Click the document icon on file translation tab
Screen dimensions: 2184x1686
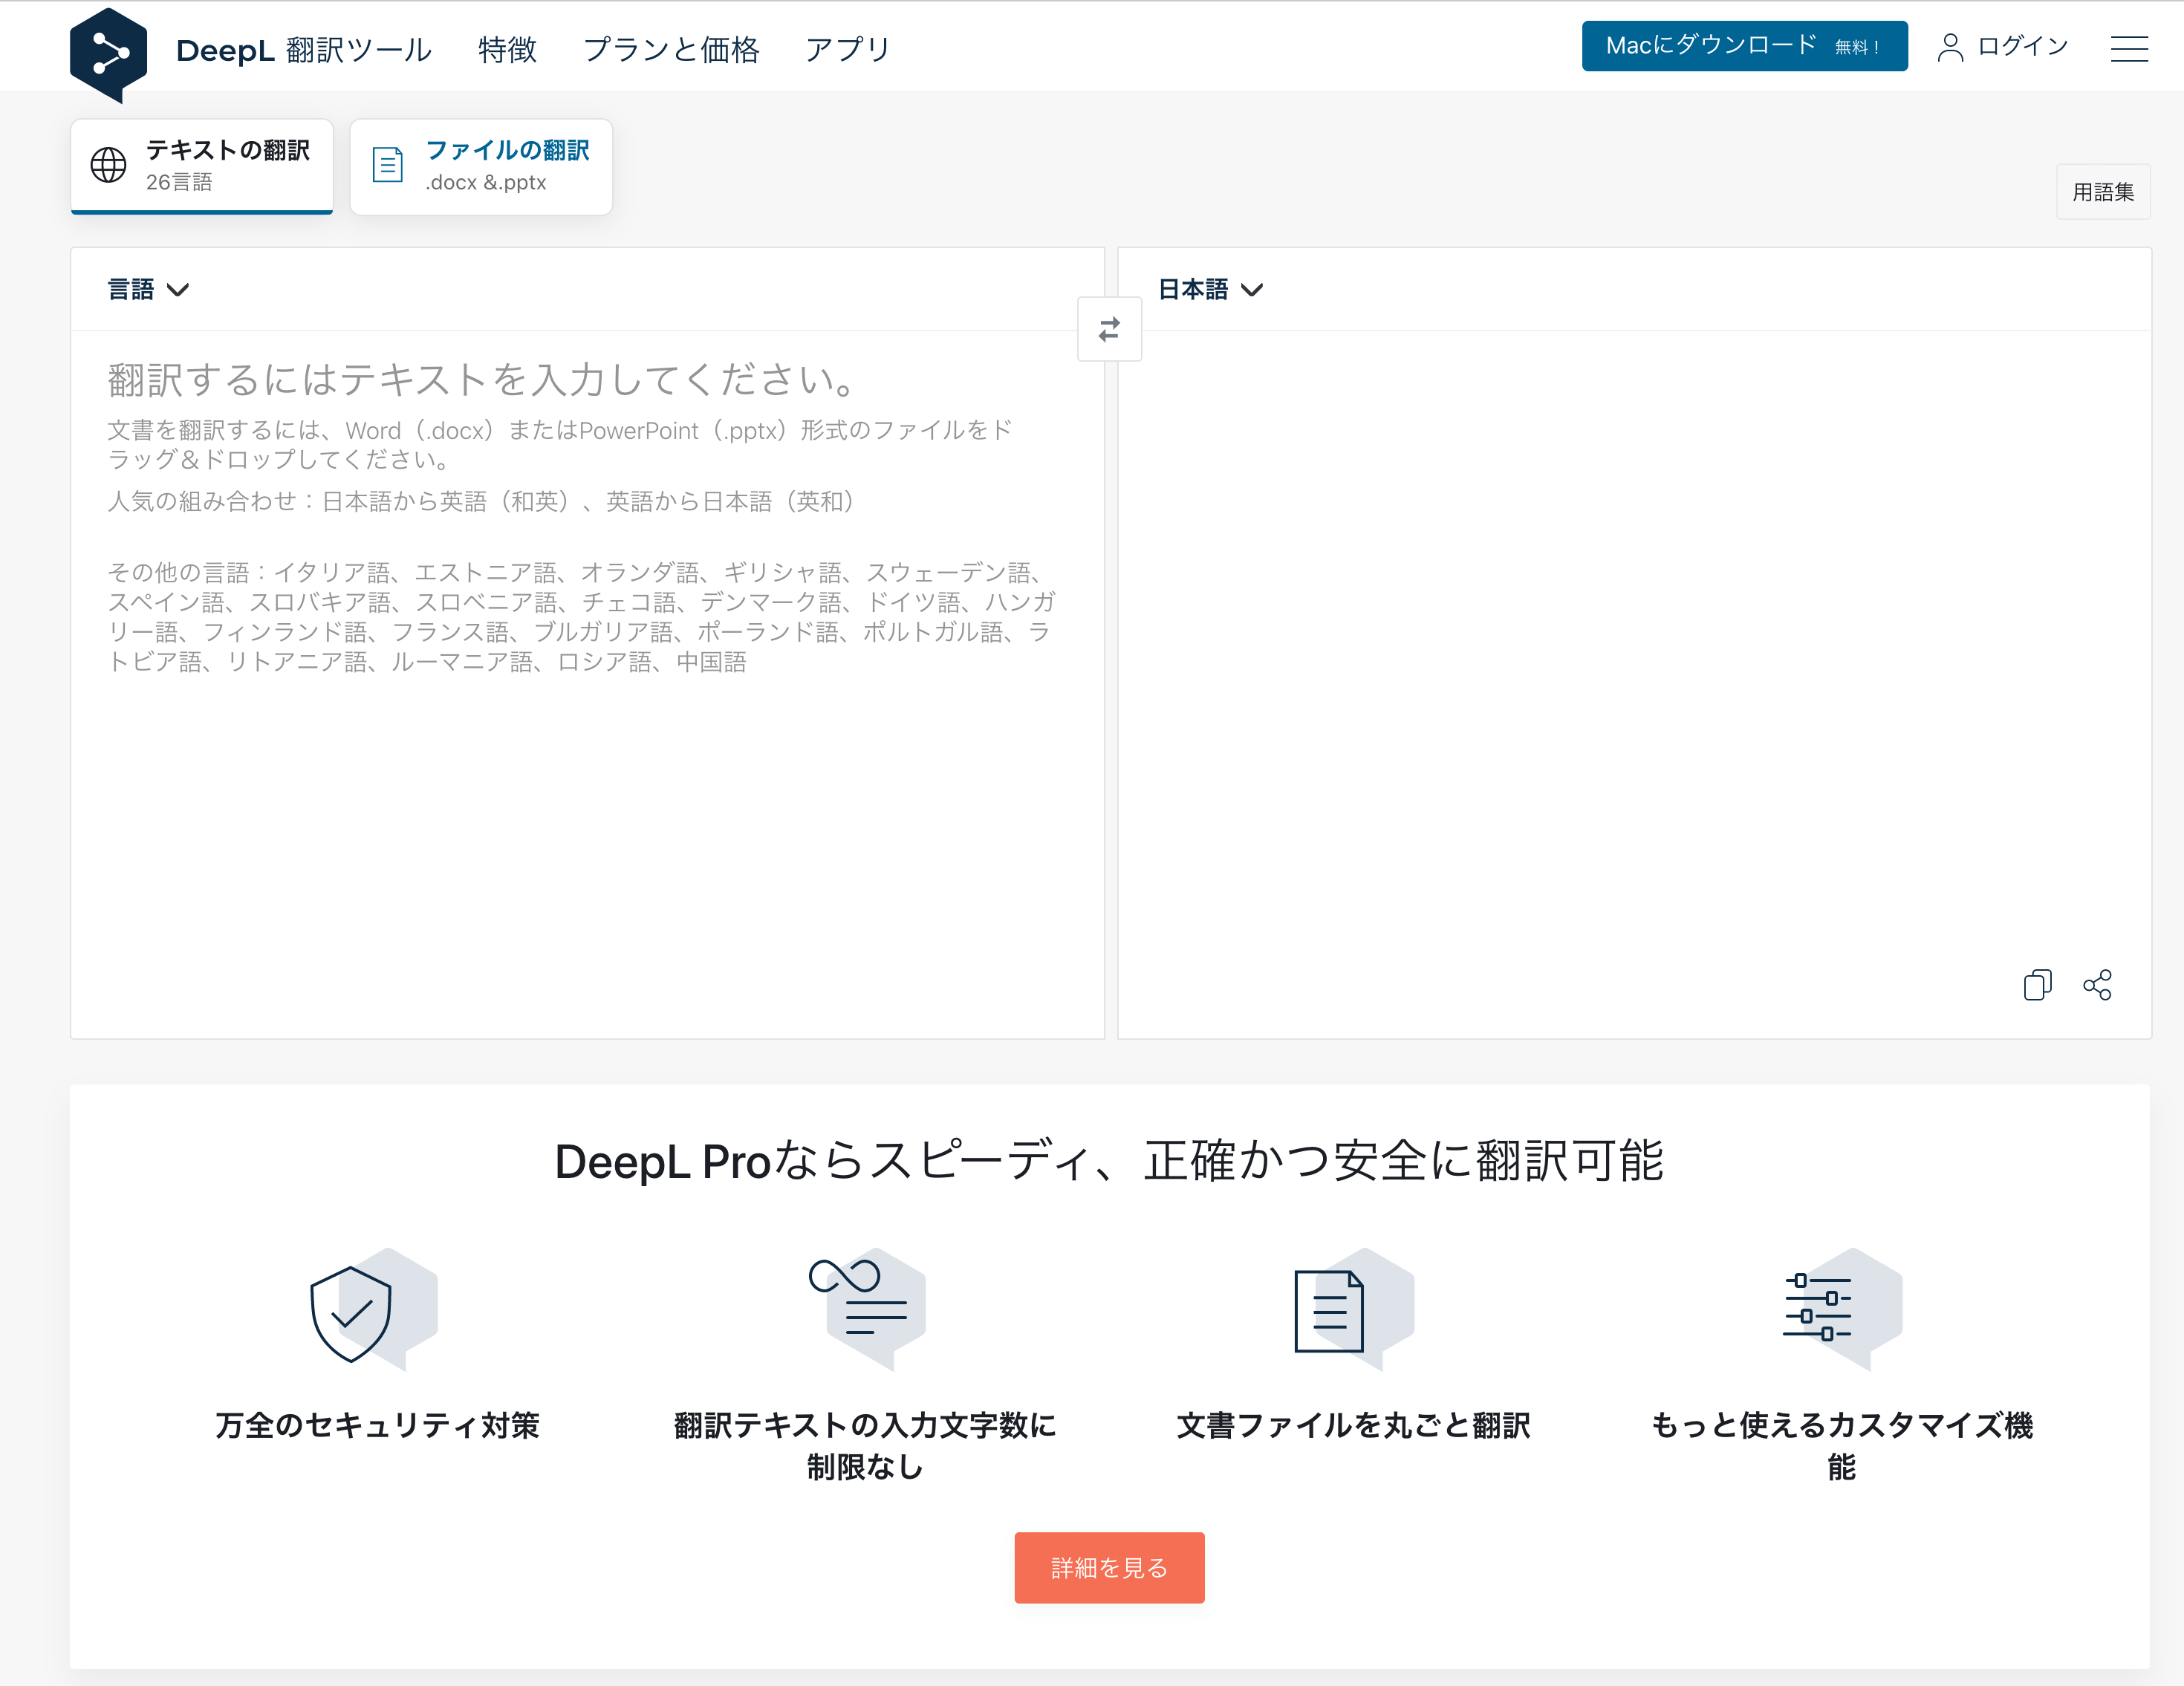387,165
